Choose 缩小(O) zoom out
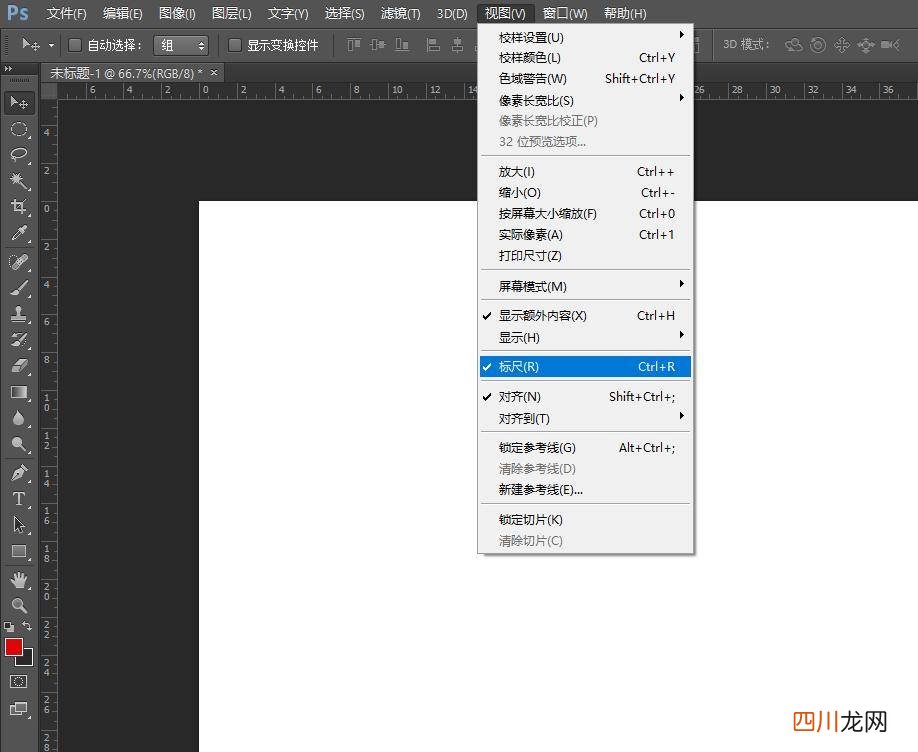This screenshot has height=752, width=918. click(585, 193)
